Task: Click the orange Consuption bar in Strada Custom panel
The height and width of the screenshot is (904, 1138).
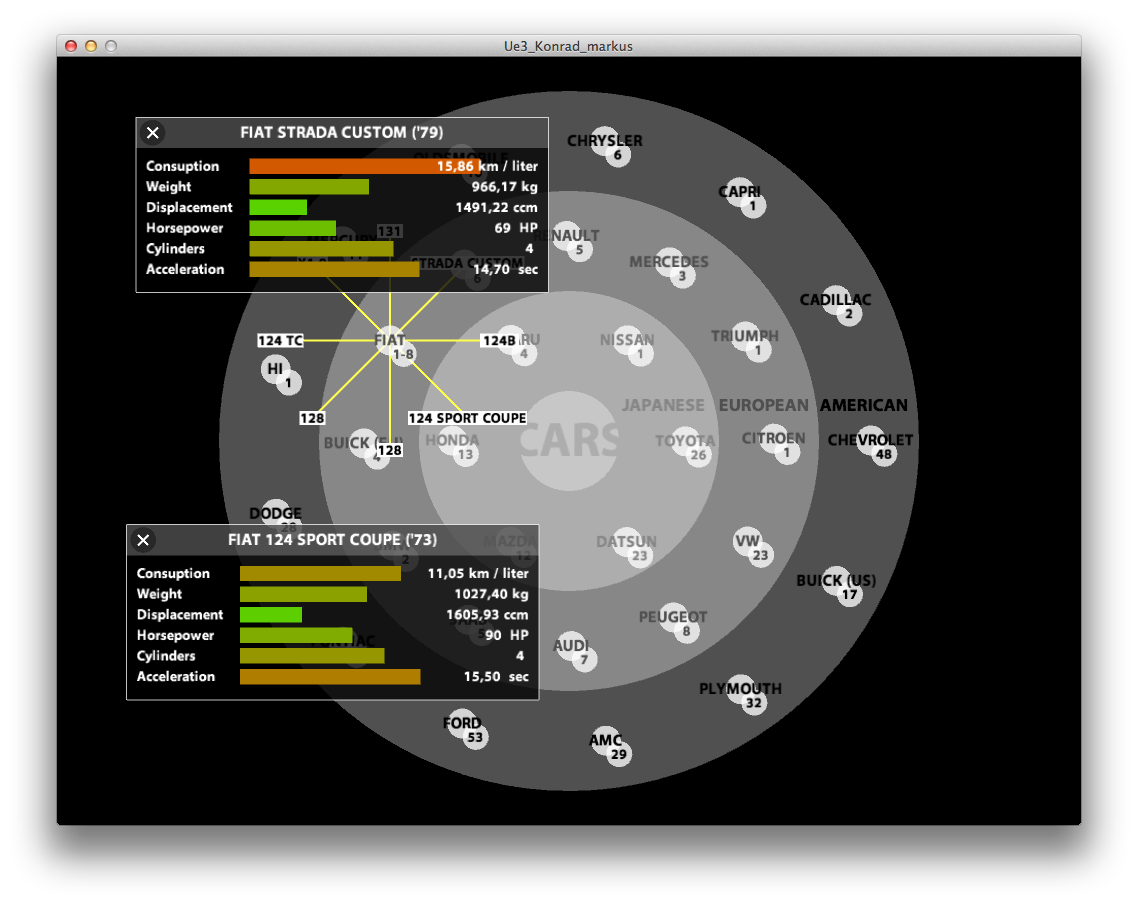Action: coord(364,166)
